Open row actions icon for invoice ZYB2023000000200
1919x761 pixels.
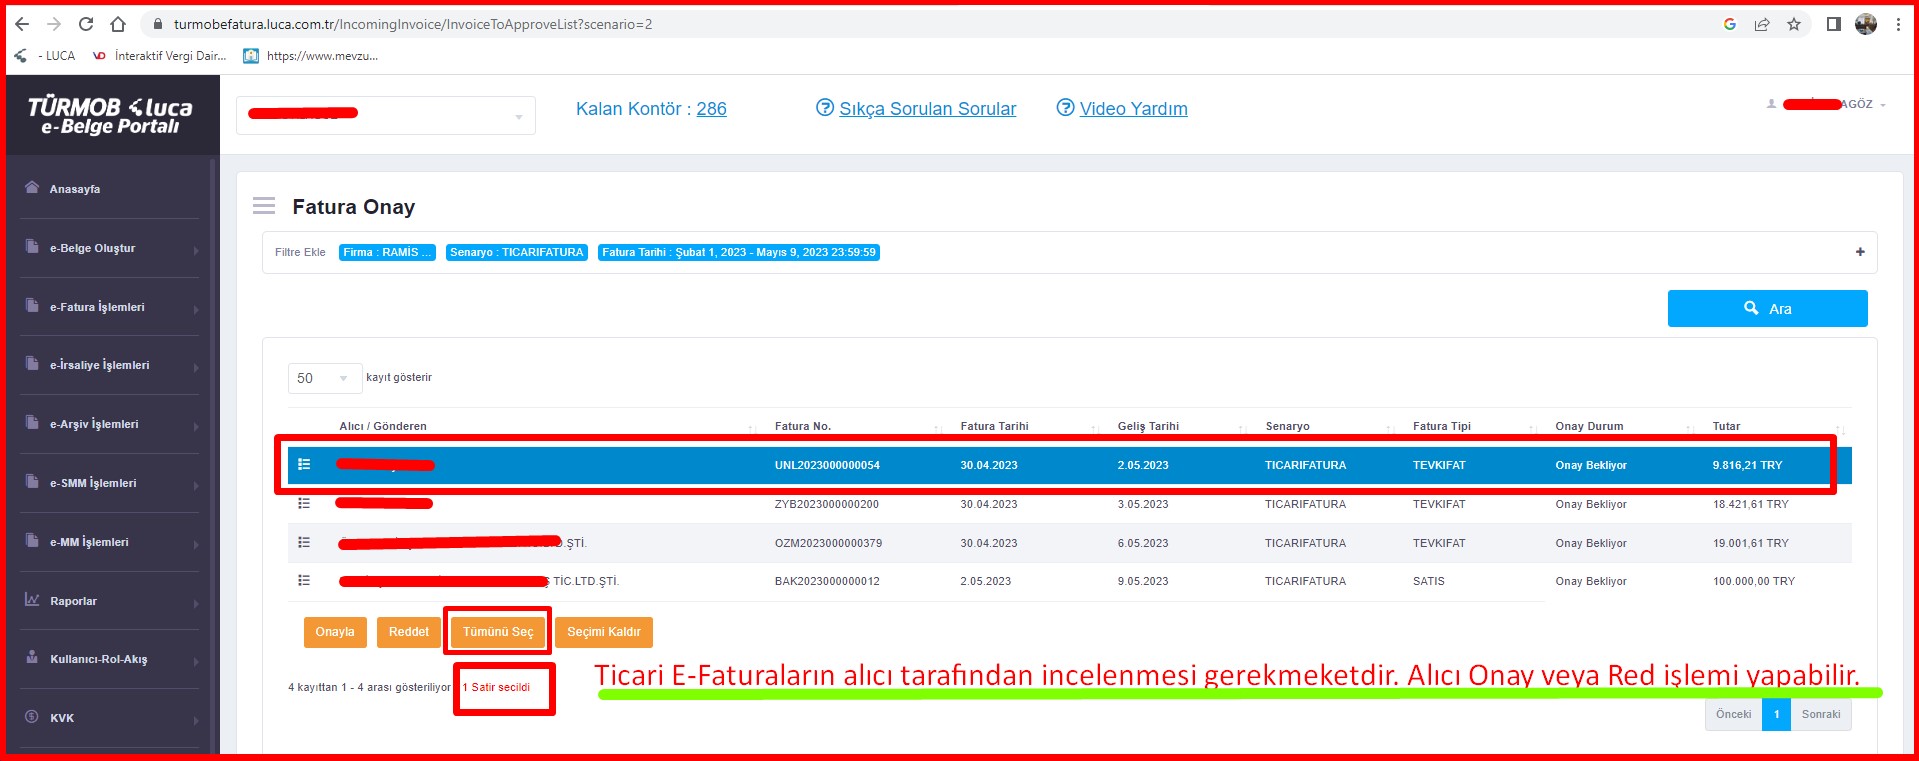[x=304, y=504]
